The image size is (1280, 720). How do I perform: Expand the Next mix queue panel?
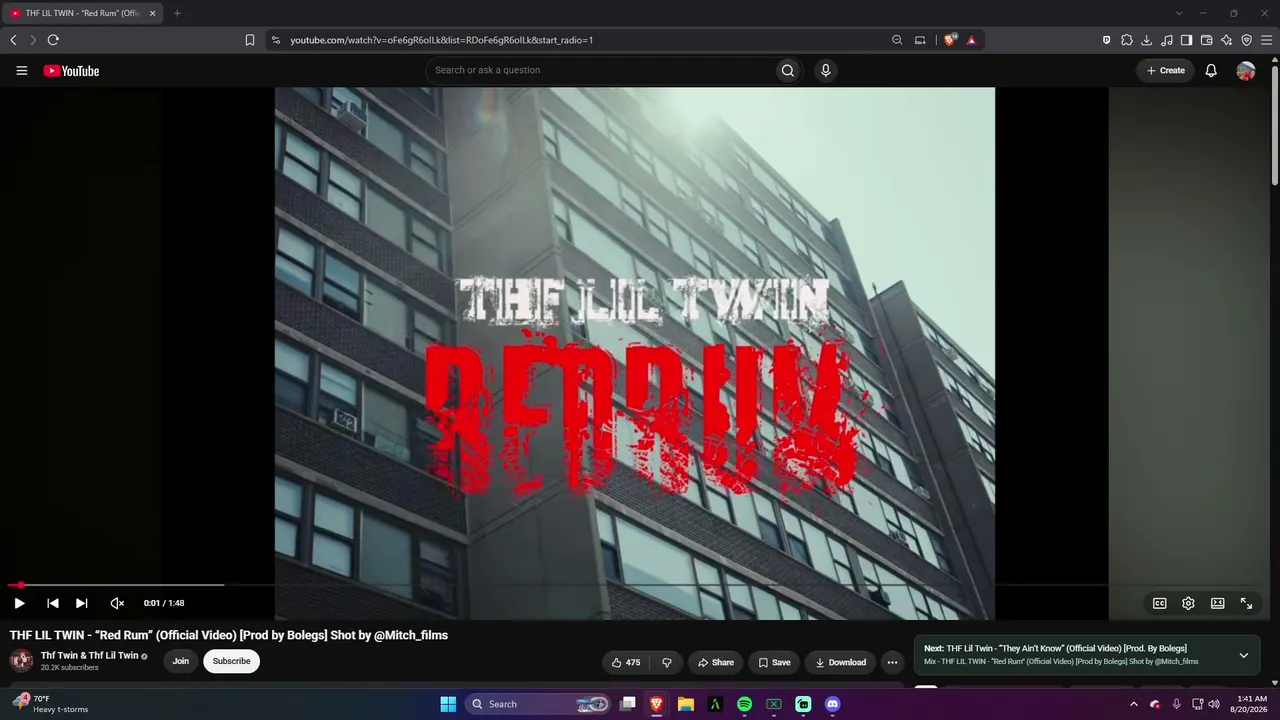click(1243, 655)
